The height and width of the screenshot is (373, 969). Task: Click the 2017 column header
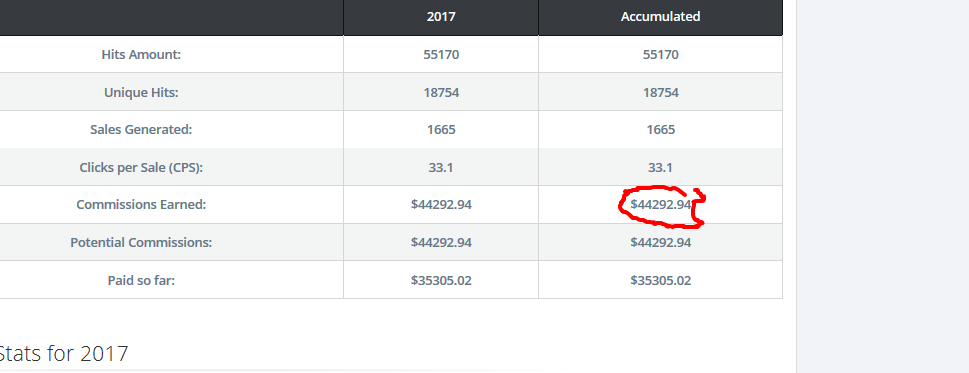[441, 17]
